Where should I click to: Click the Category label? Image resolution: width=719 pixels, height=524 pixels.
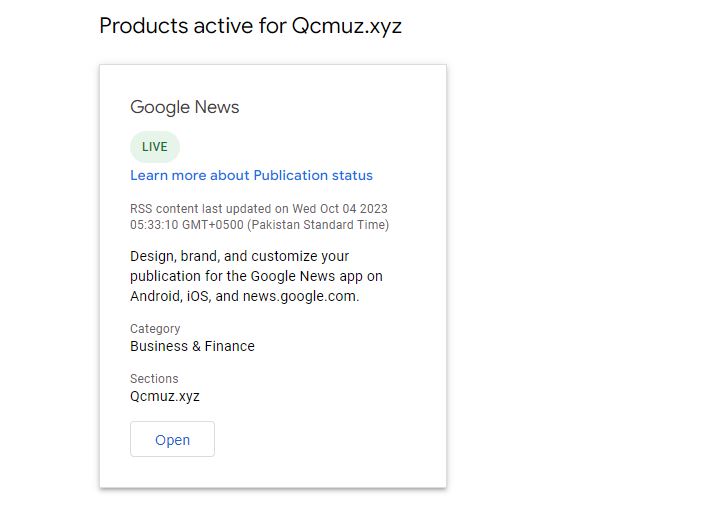[155, 329]
